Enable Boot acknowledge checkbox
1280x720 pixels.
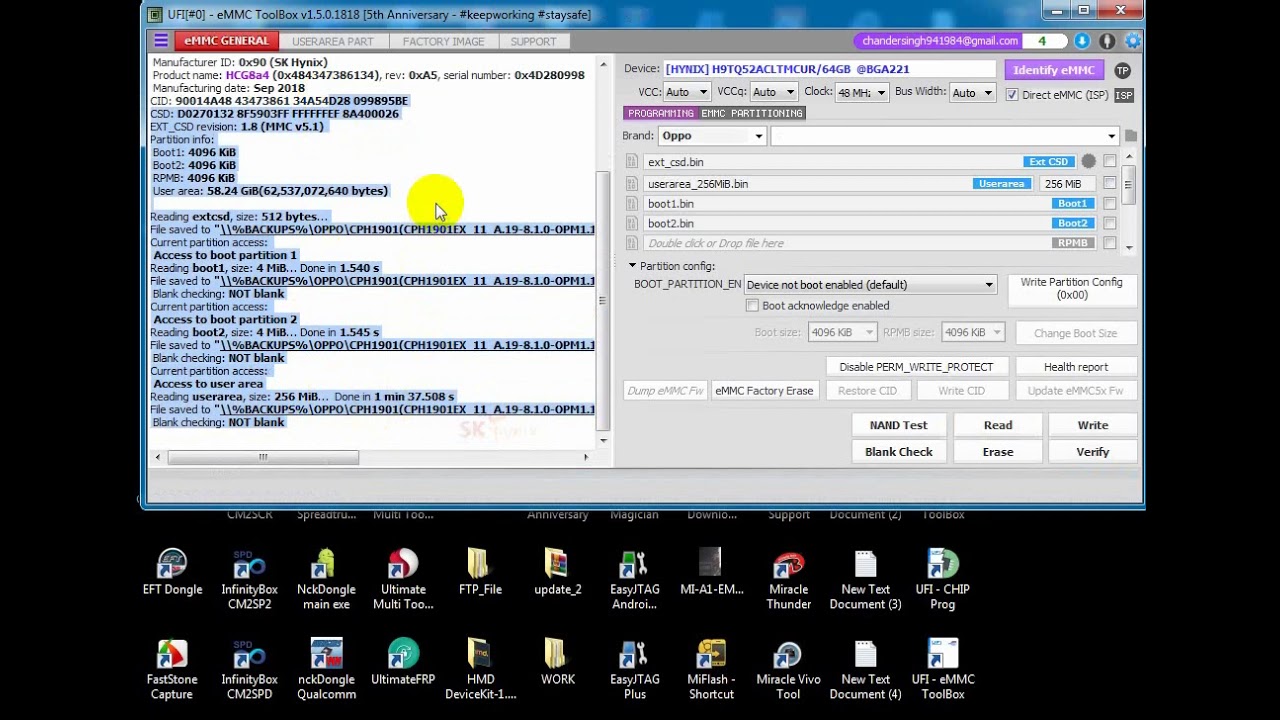pos(752,306)
